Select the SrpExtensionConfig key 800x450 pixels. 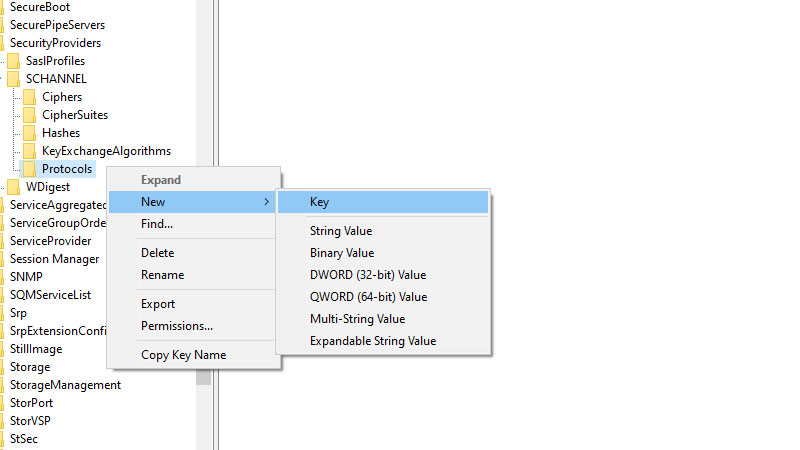pyautogui.click(x=58, y=331)
